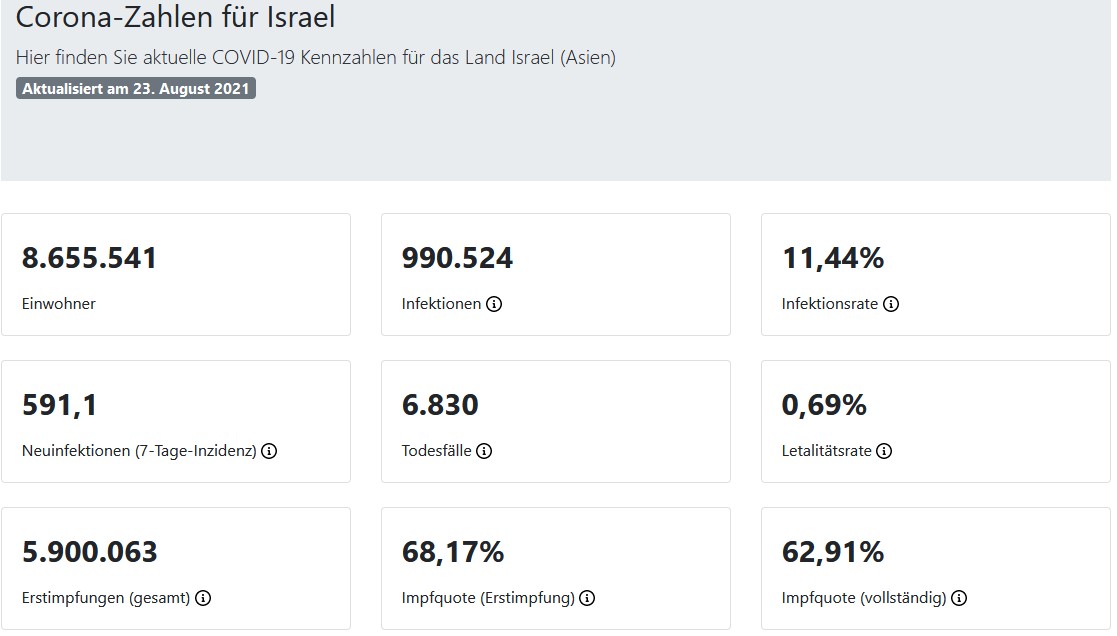Click the 68,17% vaccination rate value
Screen dimensions: 1117x636
[453, 552]
